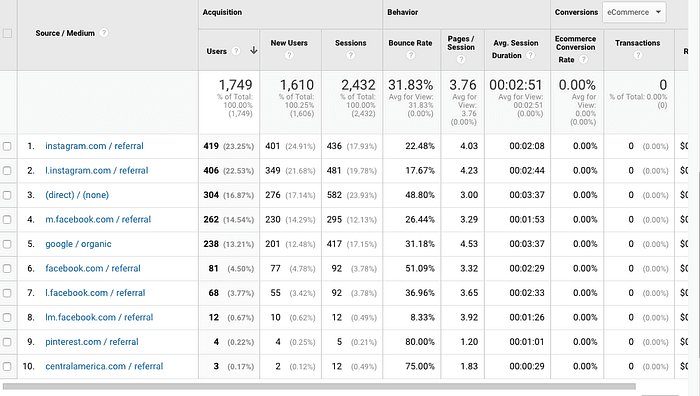
Task: Open centralamerica.com / referral link
Action: [104, 367]
